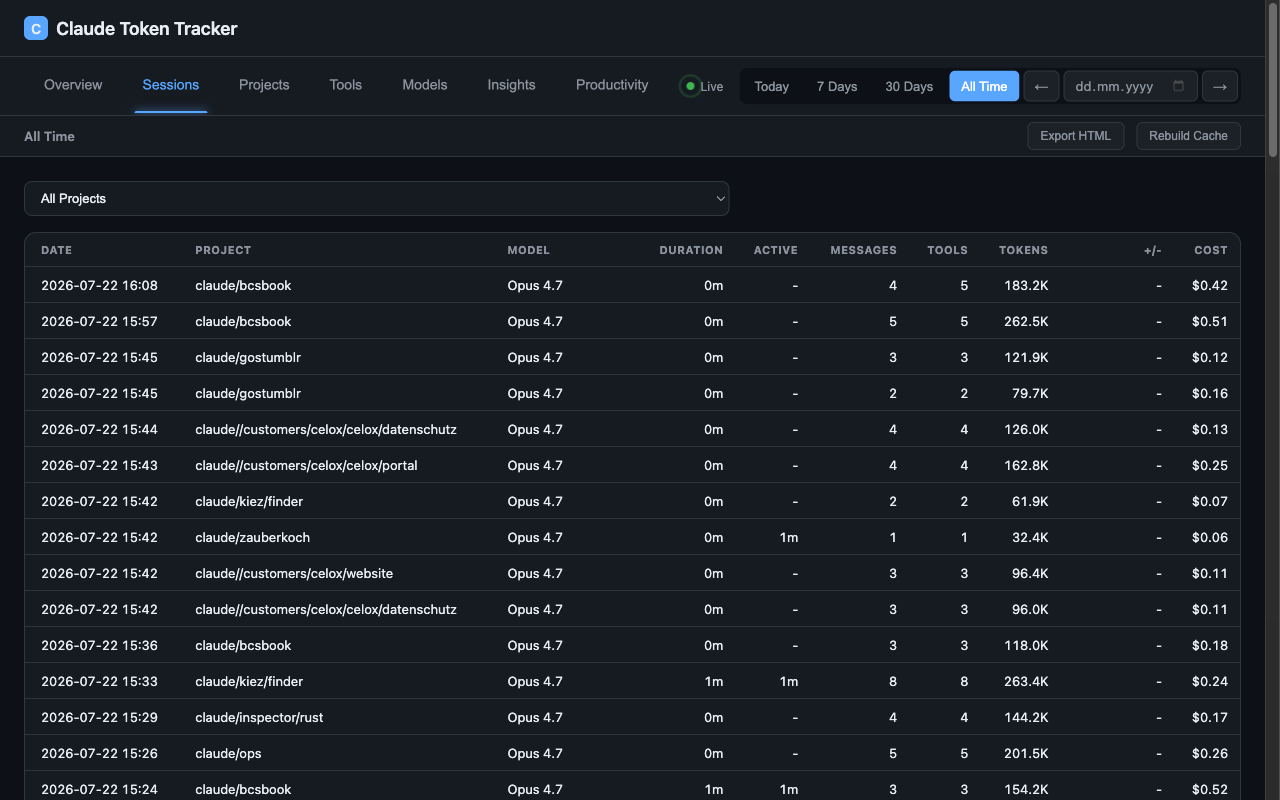
Task: Select the Sessions tab
Action: click(x=170, y=85)
